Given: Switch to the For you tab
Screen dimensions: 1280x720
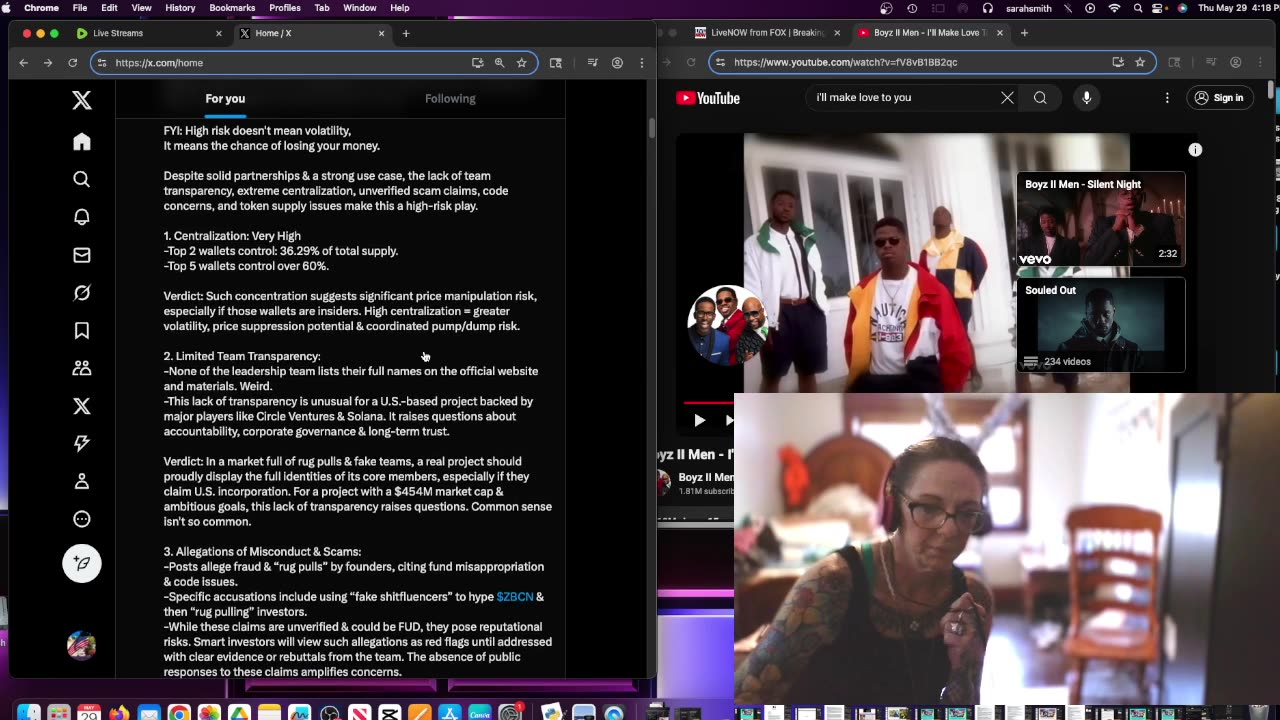Looking at the screenshot, I should pyautogui.click(x=225, y=98).
